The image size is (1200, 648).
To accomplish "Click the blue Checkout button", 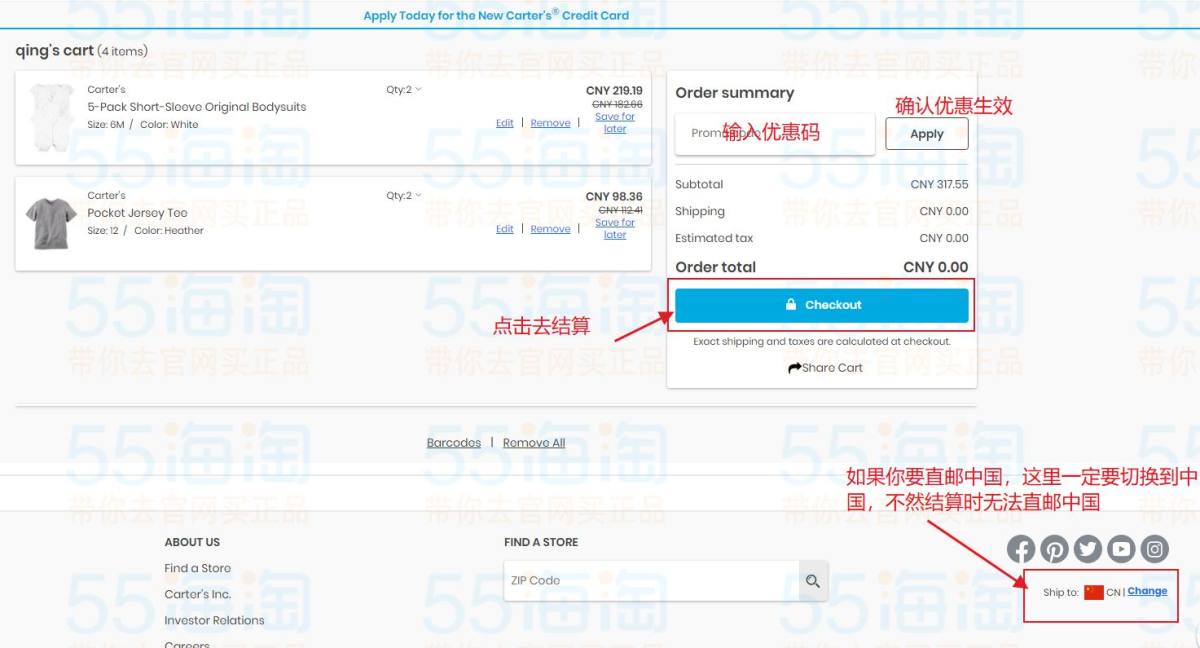I will [x=822, y=305].
